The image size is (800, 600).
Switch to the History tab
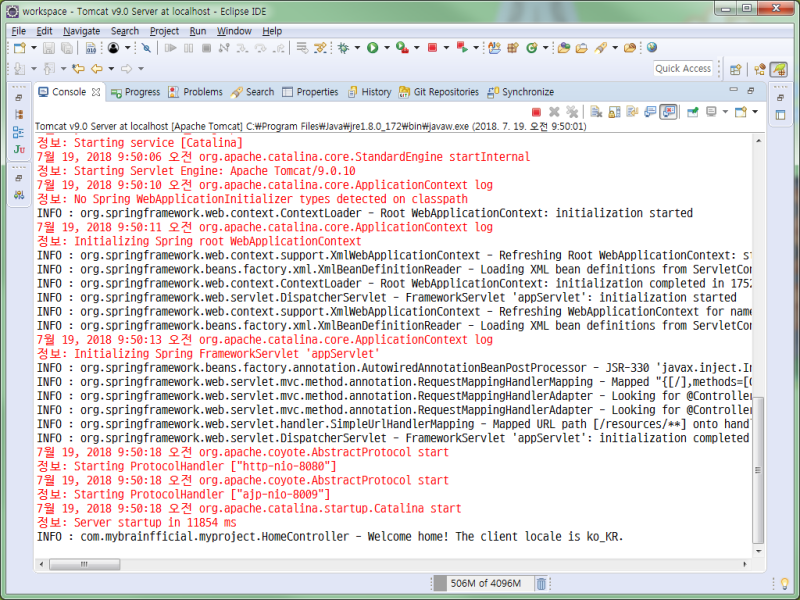369,92
